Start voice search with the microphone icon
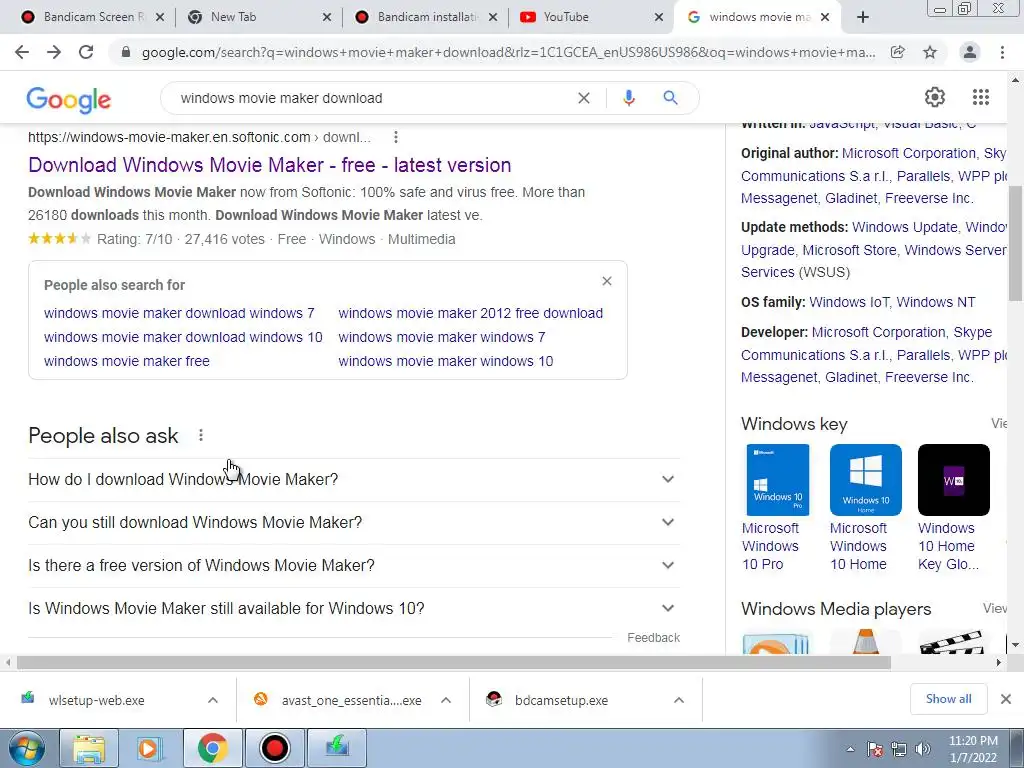1024x768 pixels. [x=629, y=98]
